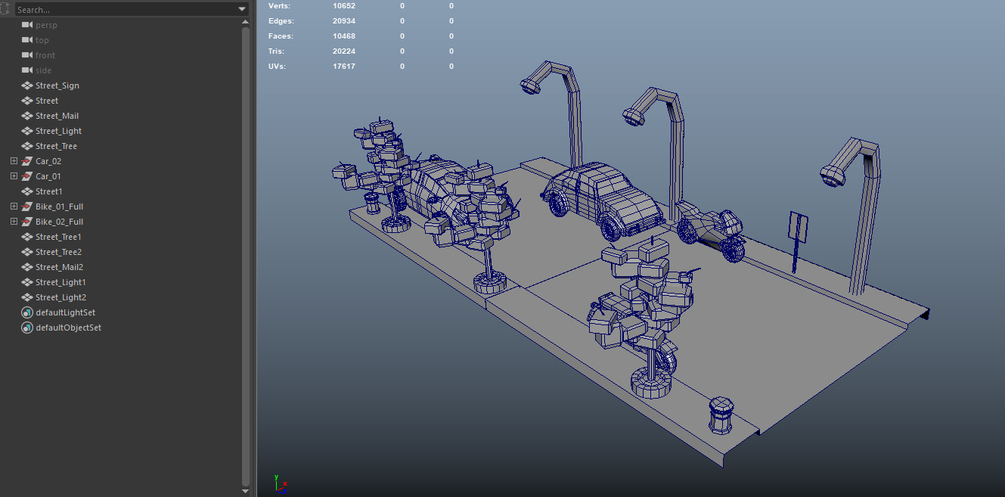Click the UVs count 17617
1005x497 pixels.
pos(344,66)
